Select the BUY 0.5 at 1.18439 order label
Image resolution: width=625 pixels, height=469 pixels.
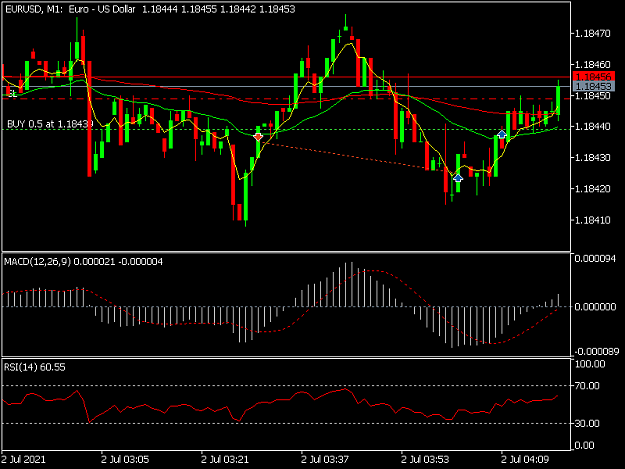50,124
